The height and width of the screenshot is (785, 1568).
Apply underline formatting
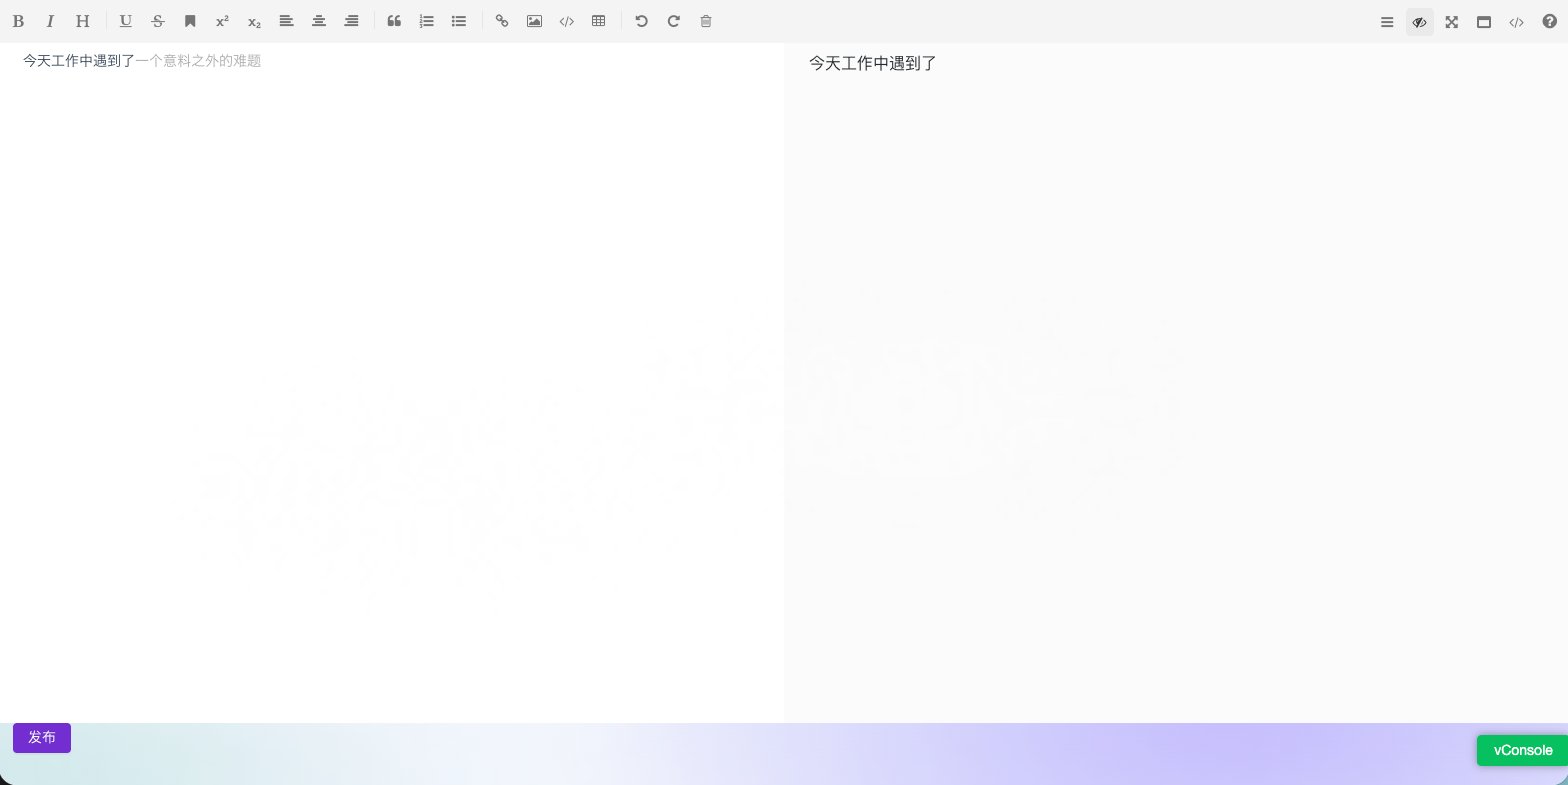point(126,21)
